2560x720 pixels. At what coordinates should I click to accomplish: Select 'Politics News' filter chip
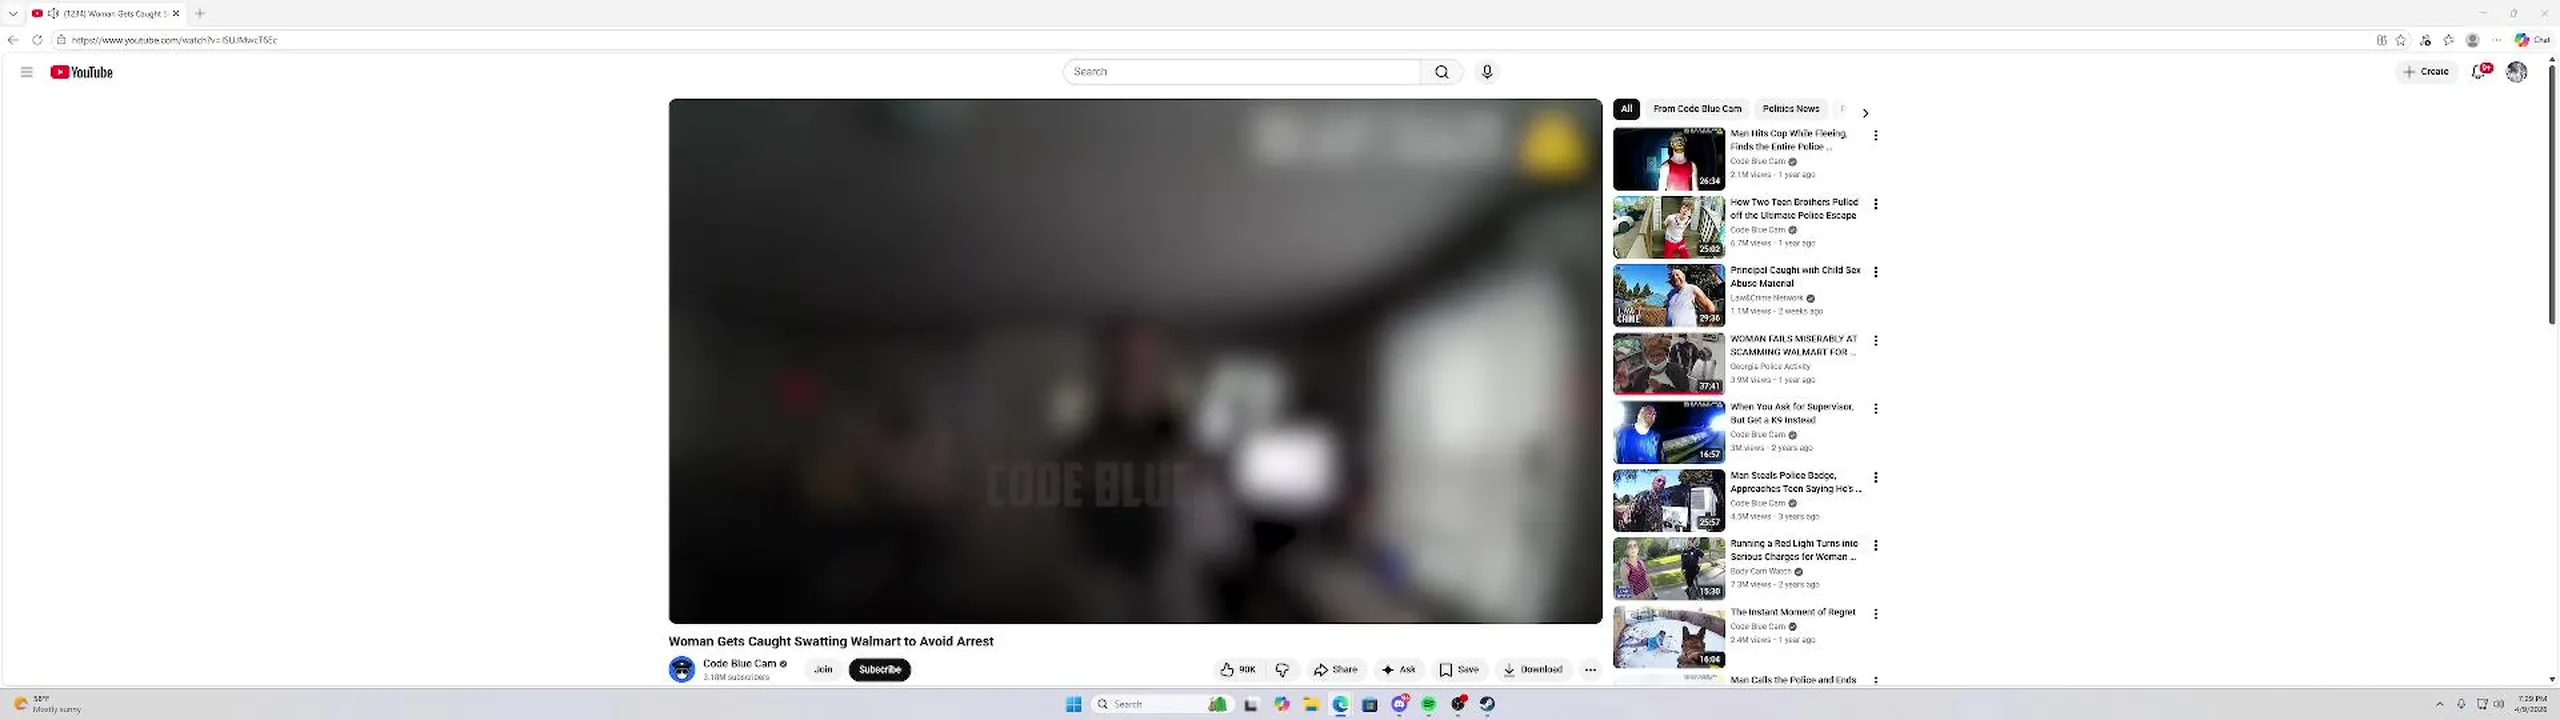click(1790, 109)
